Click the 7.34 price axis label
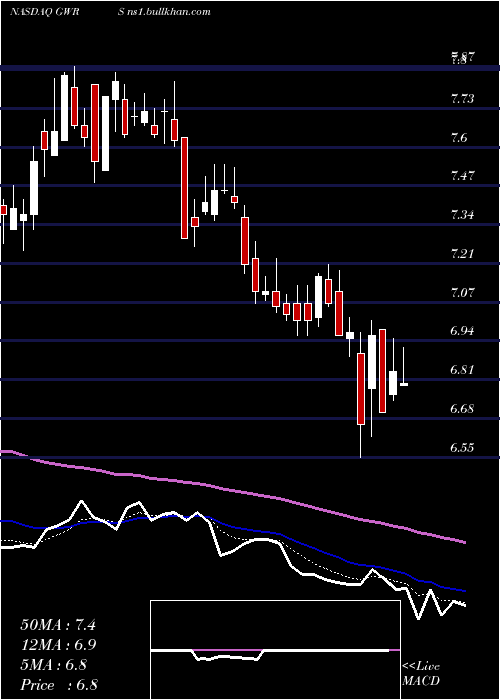Image resolution: width=500 pixels, height=700 pixels. [x=463, y=215]
